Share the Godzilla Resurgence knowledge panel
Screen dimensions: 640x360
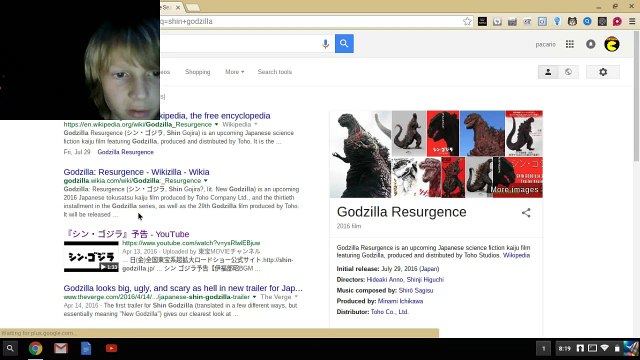click(x=526, y=213)
